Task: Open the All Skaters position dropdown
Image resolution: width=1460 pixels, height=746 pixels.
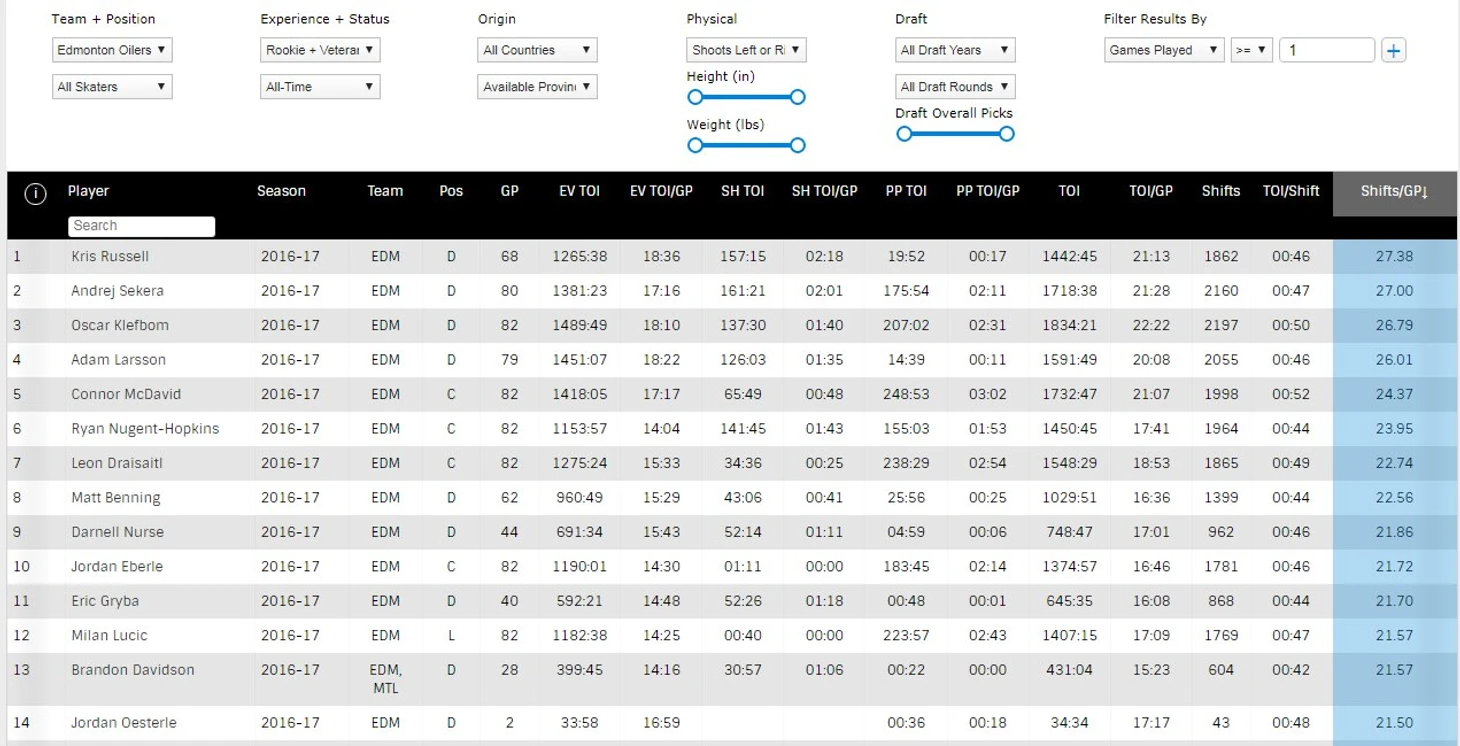Action: [112, 87]
